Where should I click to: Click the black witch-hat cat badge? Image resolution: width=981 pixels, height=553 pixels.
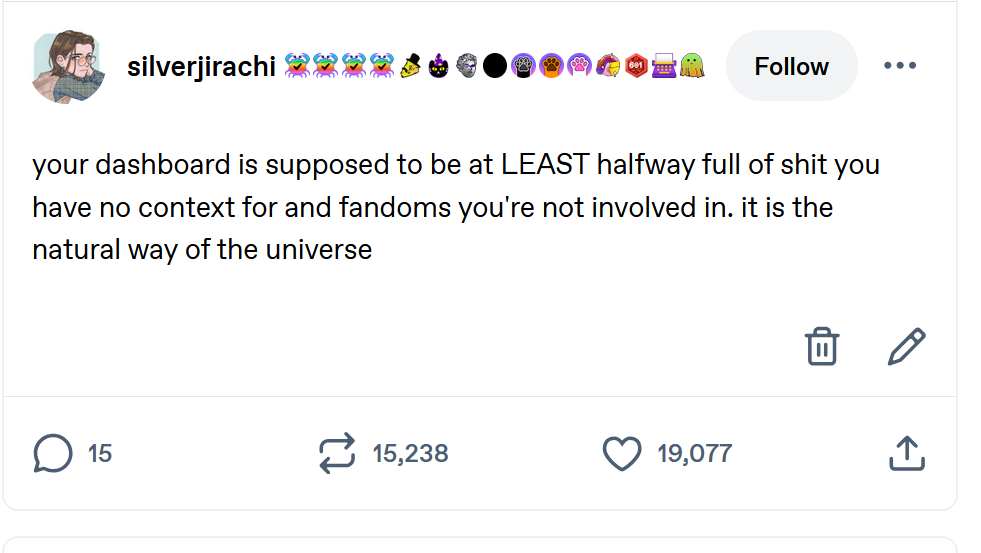click(x=438, y=67)
